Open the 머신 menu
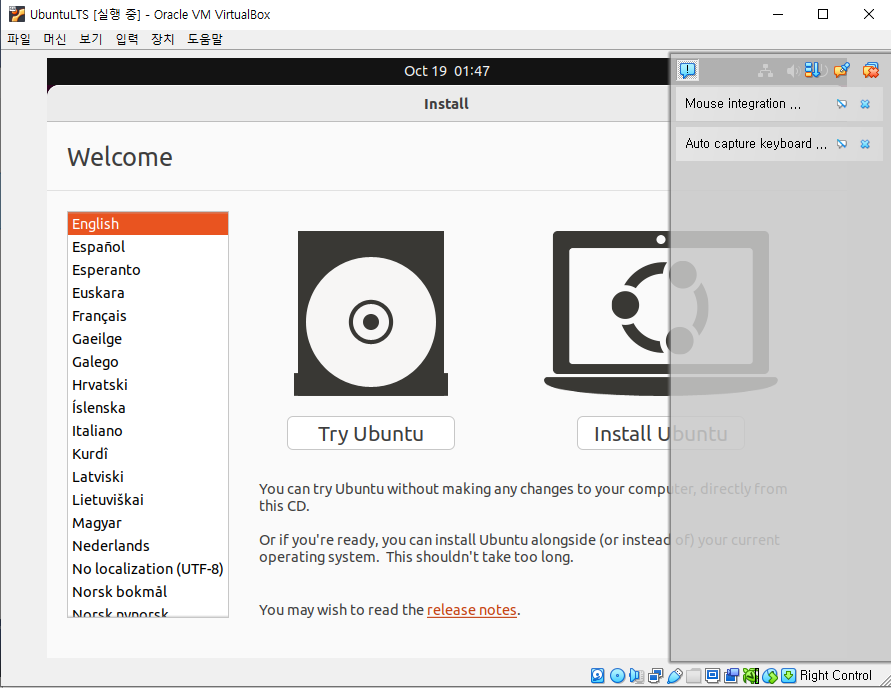 tap(55, 39)
